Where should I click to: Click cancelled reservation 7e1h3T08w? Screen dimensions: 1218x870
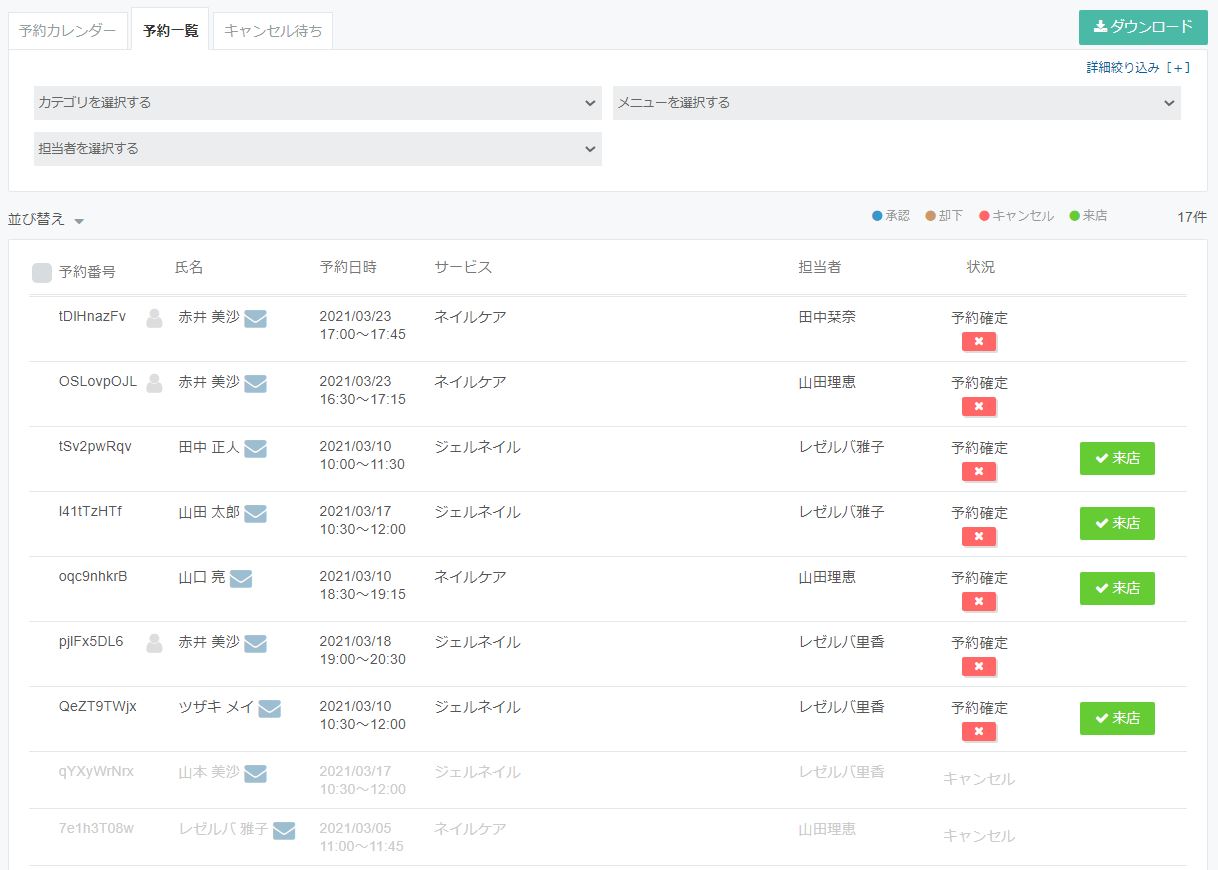tap(96, 829)
